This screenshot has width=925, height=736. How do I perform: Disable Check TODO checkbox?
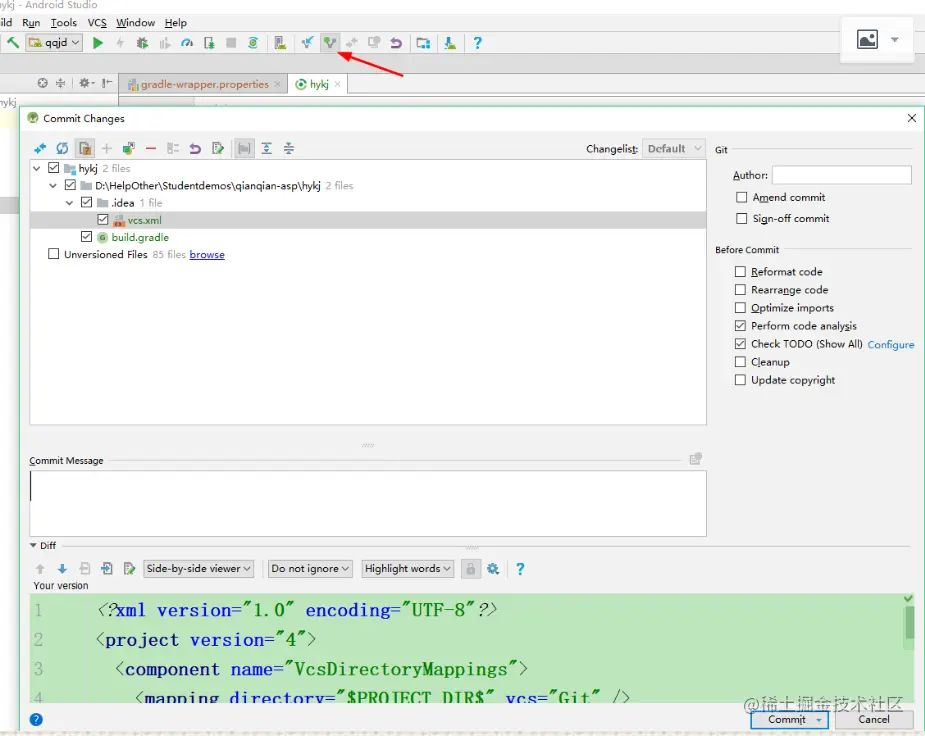click(740, 344)
